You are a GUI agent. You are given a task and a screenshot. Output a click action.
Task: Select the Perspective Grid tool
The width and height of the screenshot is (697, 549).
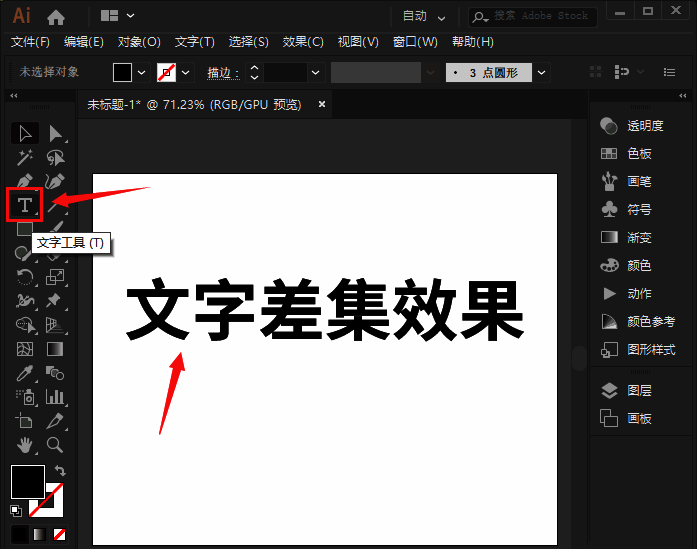click(x=55, y=325)
